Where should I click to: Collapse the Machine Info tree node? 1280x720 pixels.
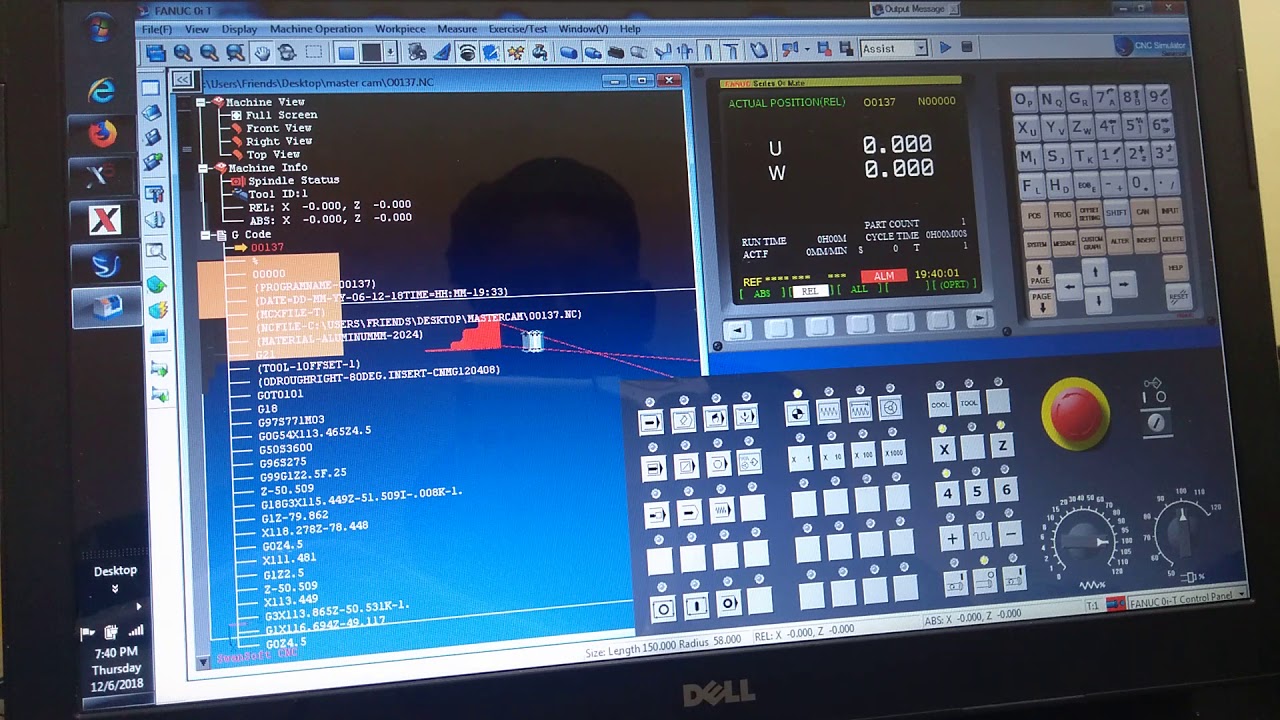(x=204, y=168)
